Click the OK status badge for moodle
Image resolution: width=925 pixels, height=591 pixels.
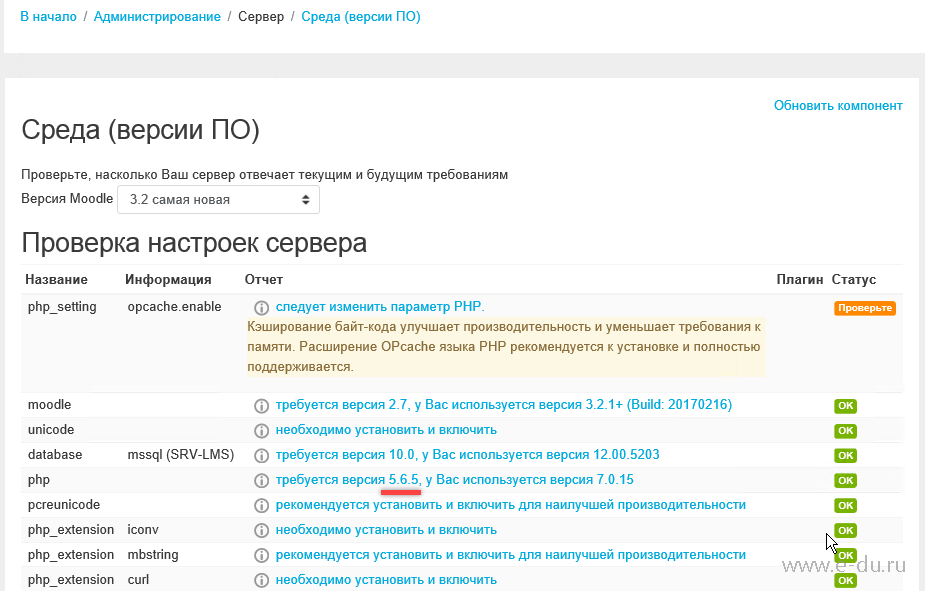click(x=846, y=406)
